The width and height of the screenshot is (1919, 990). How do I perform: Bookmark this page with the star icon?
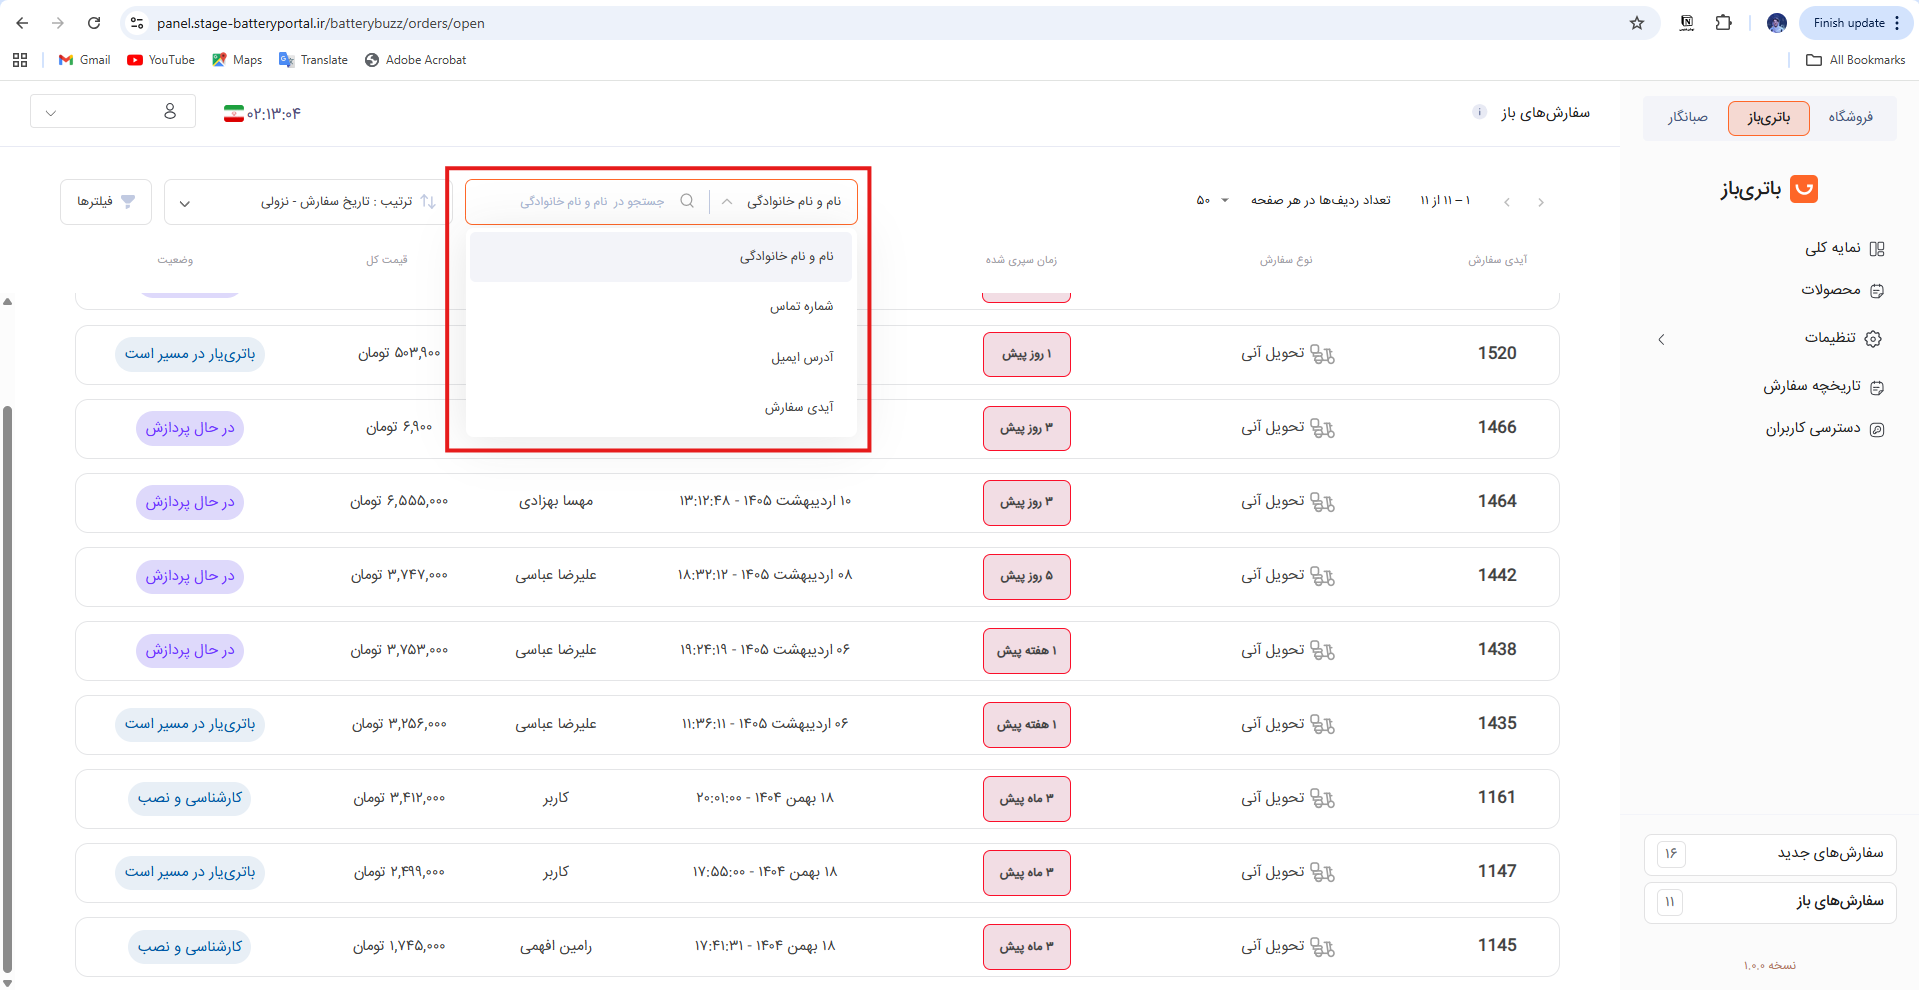(1637, 23)
